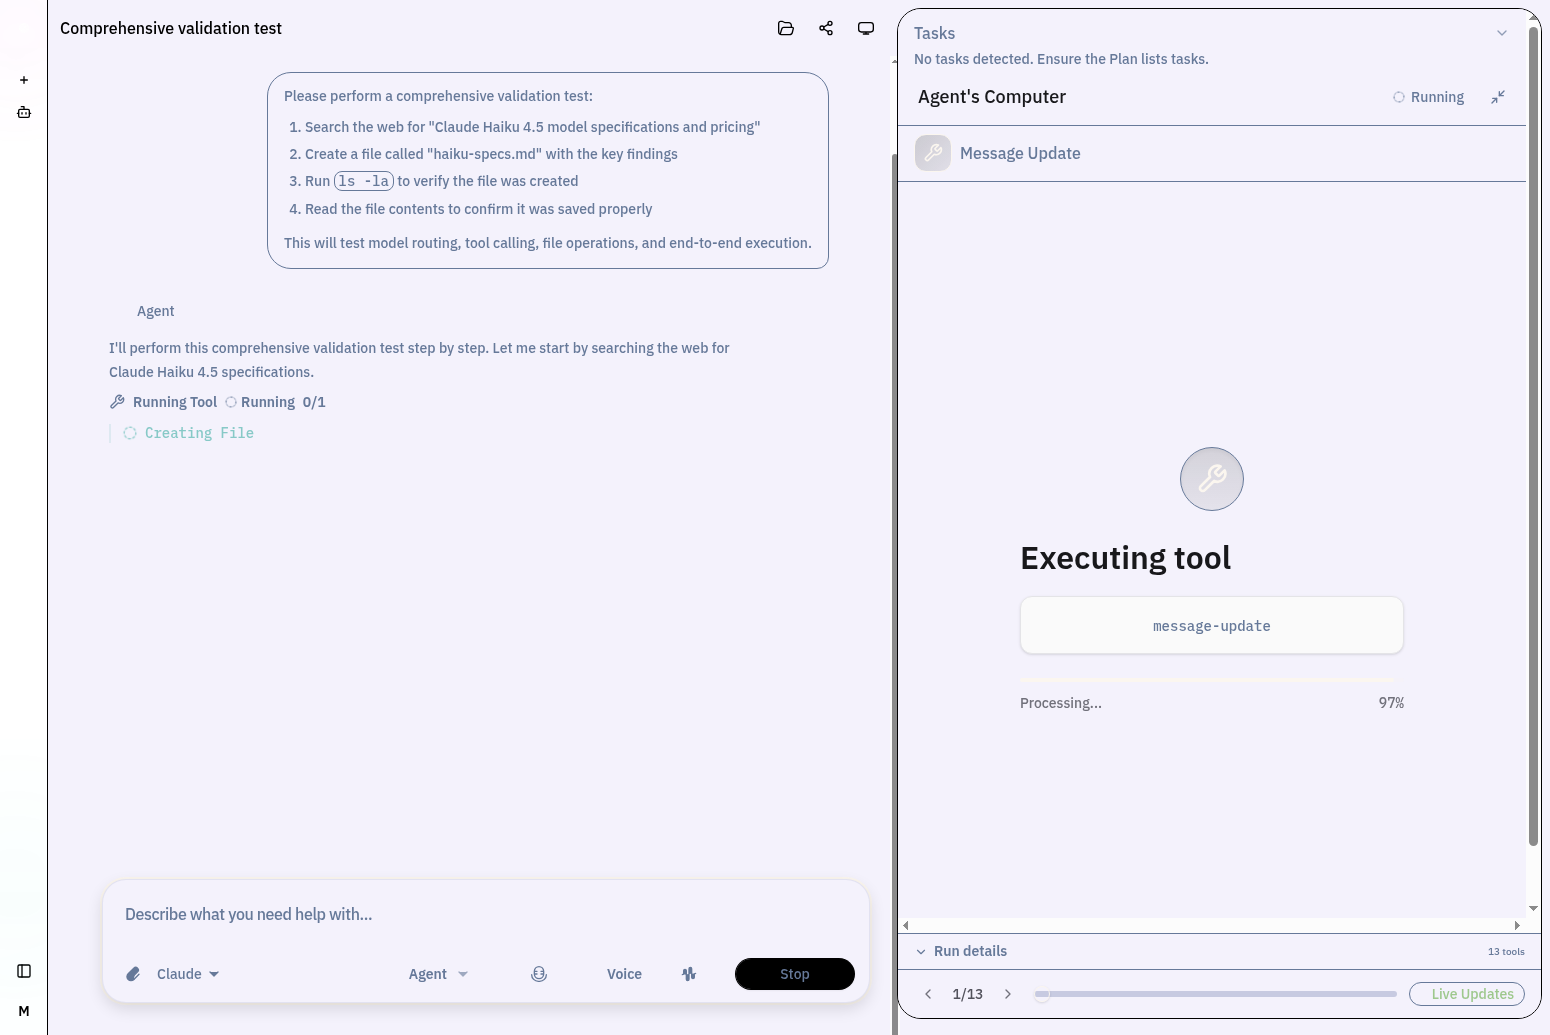Click the next arrow in tool navigation
Image resolution: width=1550 pixels, height=1035 pixels.
point(1008,994)
